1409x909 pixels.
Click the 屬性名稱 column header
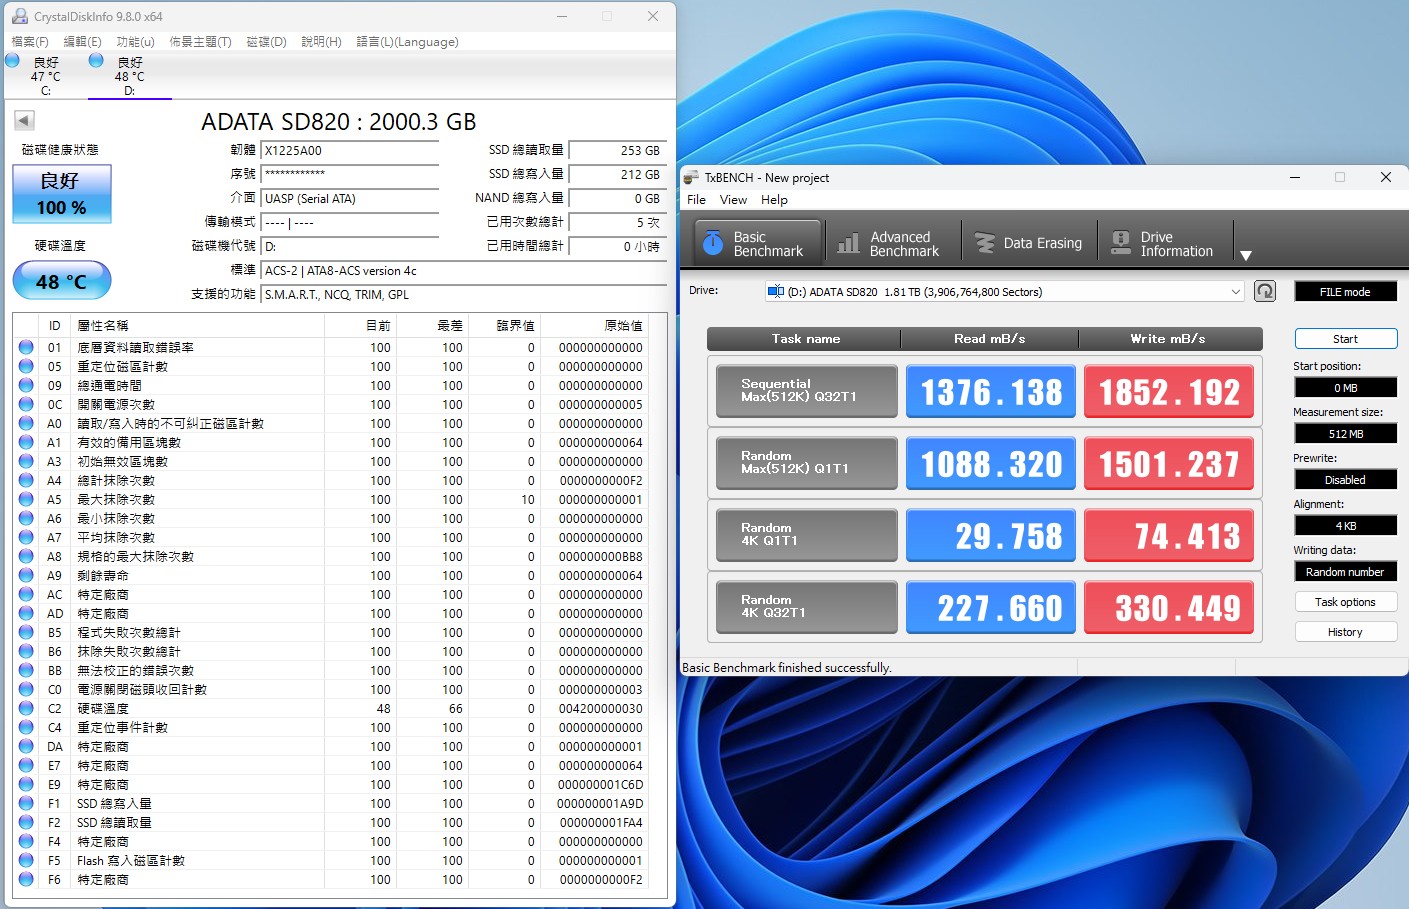tap(198, 326)
